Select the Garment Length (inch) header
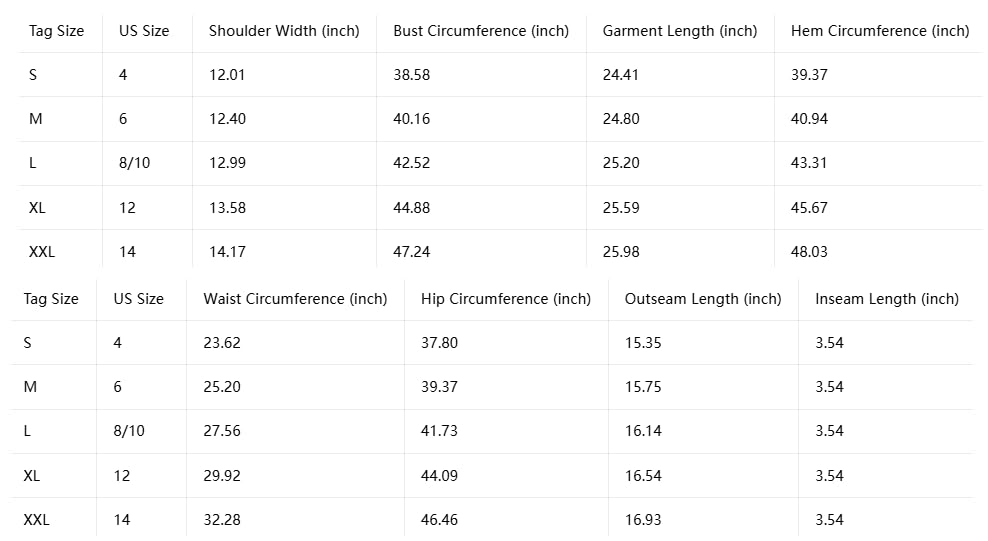The image size is (988, 541). coord(680,31)
